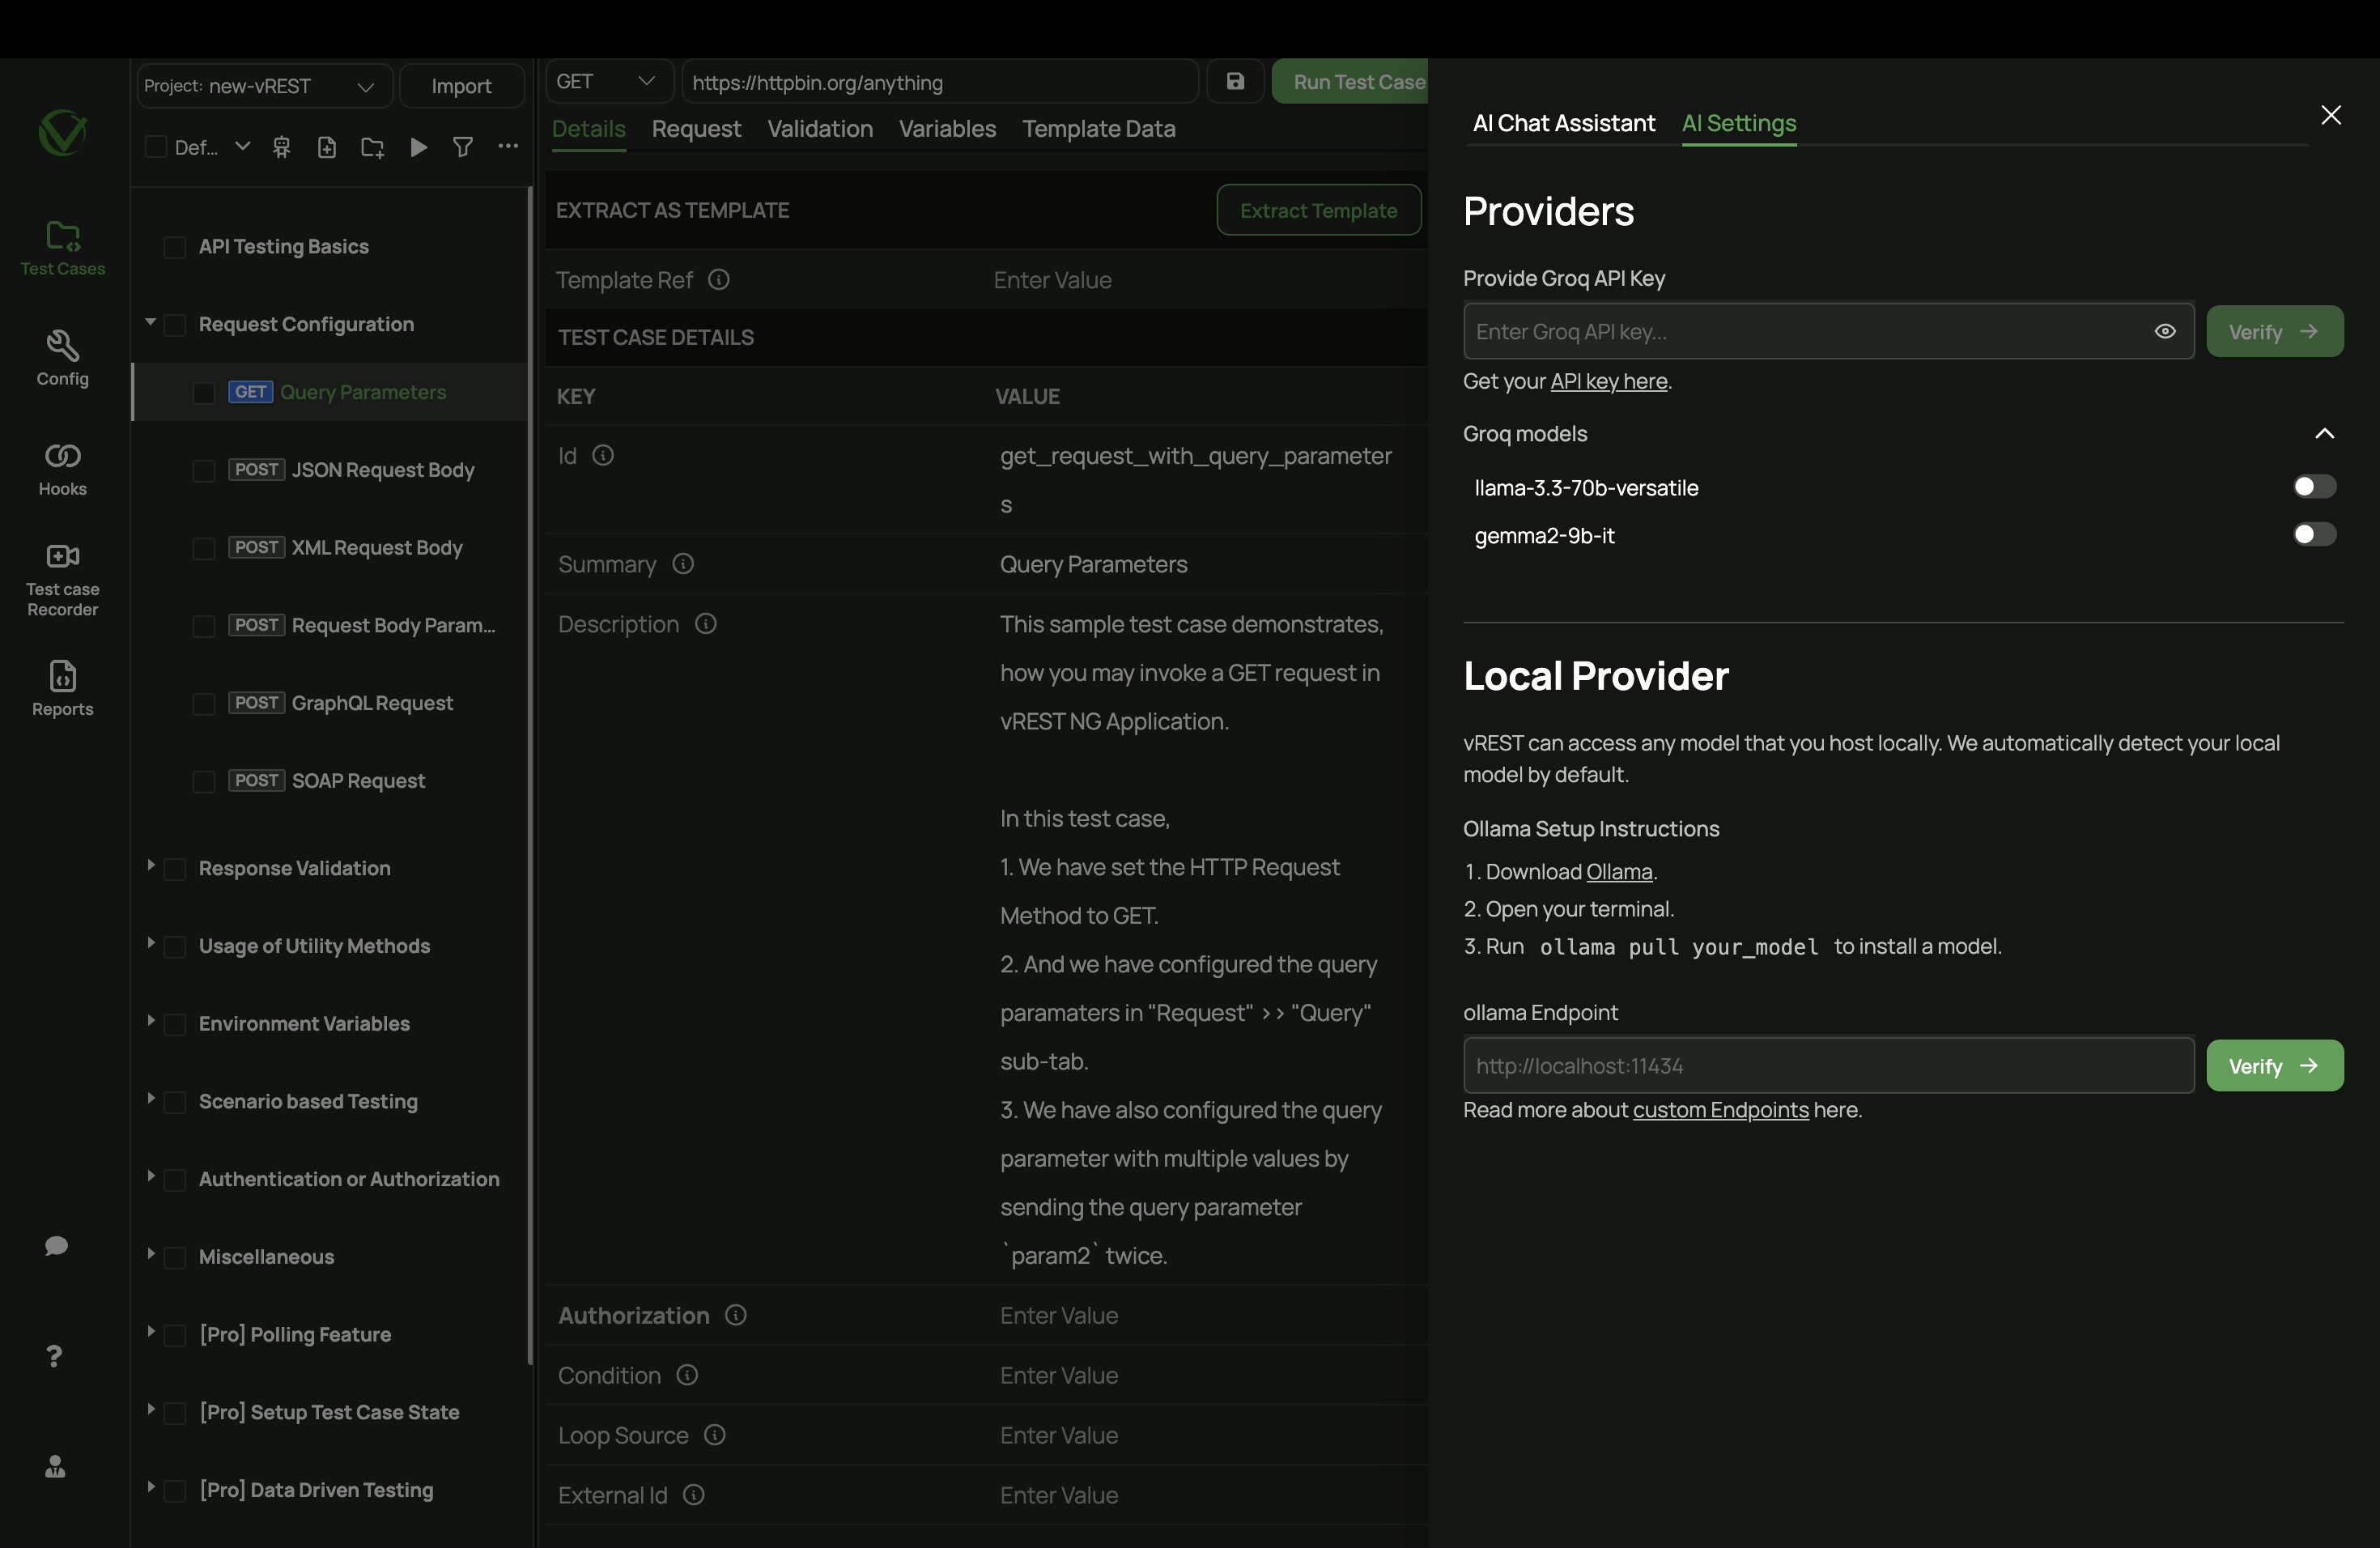The height and width of the screenshot is (1548, 2380).
Task: Enable llama-3.3-70b-versatile model toggle
Action: 2314,486
